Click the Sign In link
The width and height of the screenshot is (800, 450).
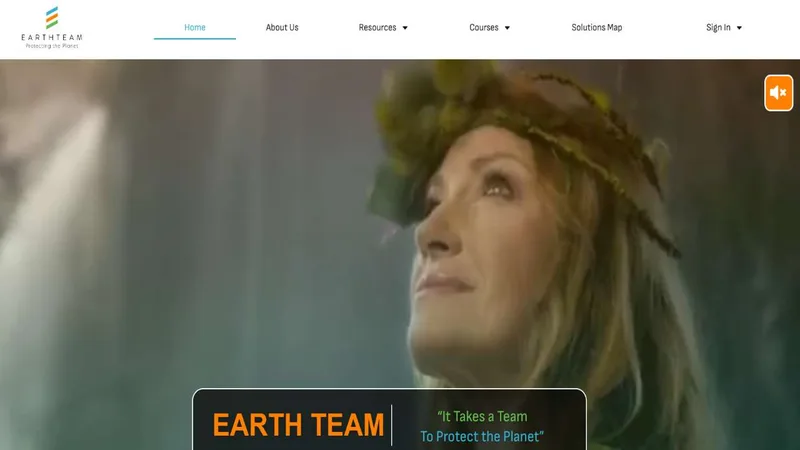[x=718, y=28]
